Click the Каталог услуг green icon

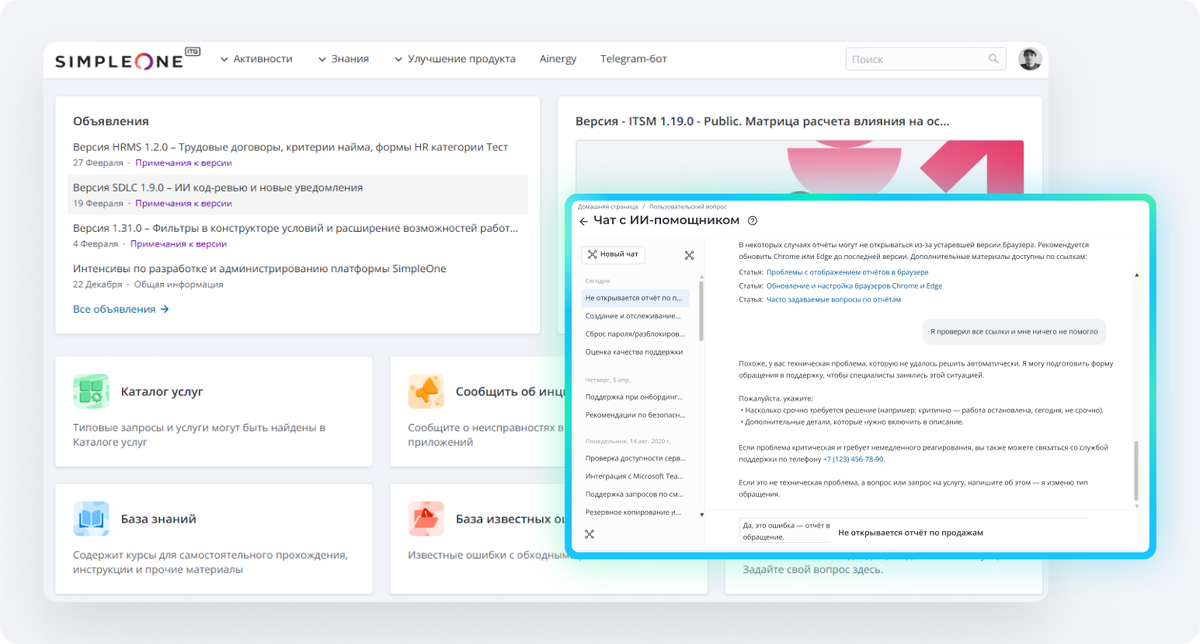(91, 392)
